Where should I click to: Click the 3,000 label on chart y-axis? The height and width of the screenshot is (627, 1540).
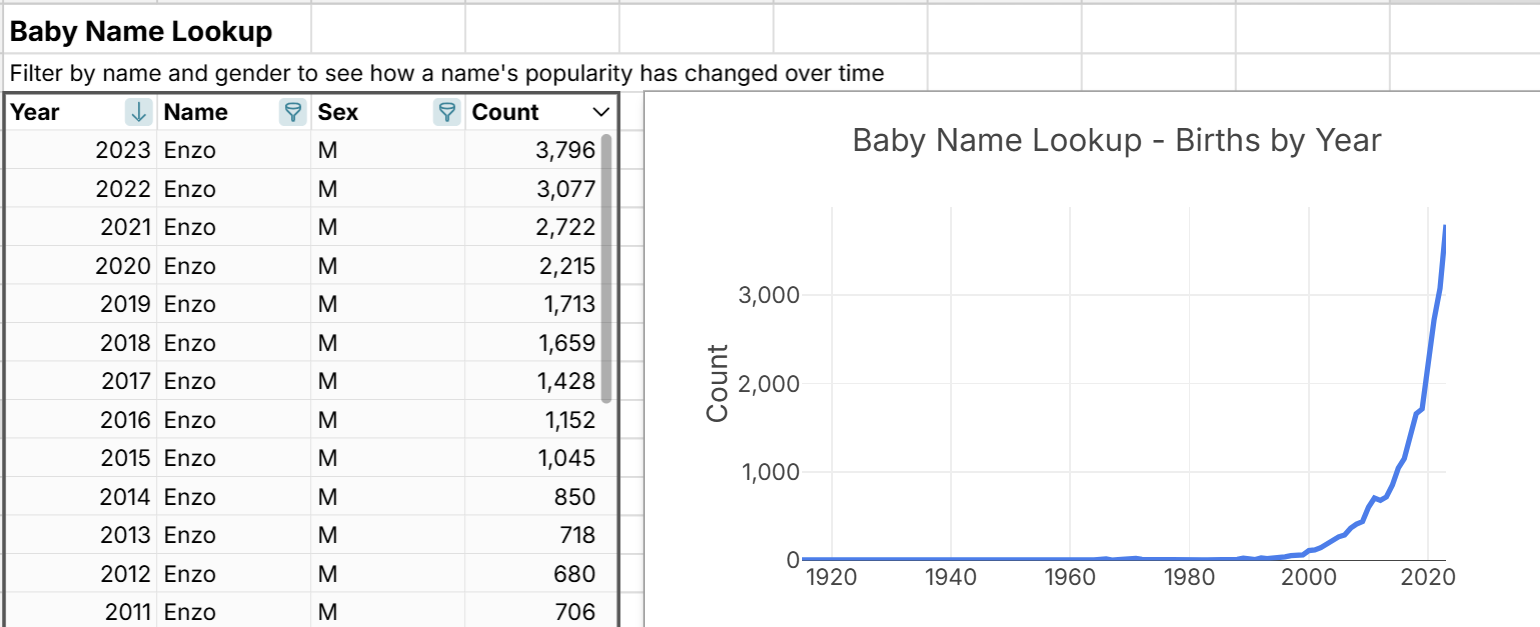(770, 295)
